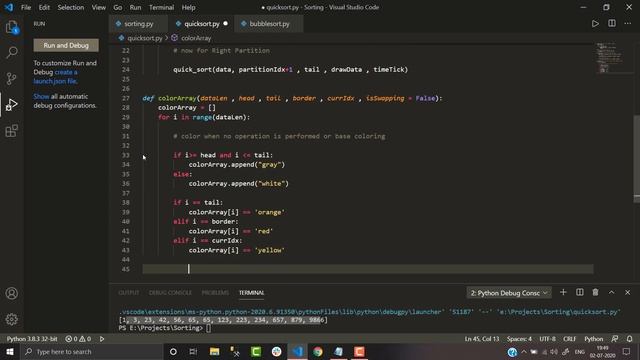Open the volume control in system tray

554,351
